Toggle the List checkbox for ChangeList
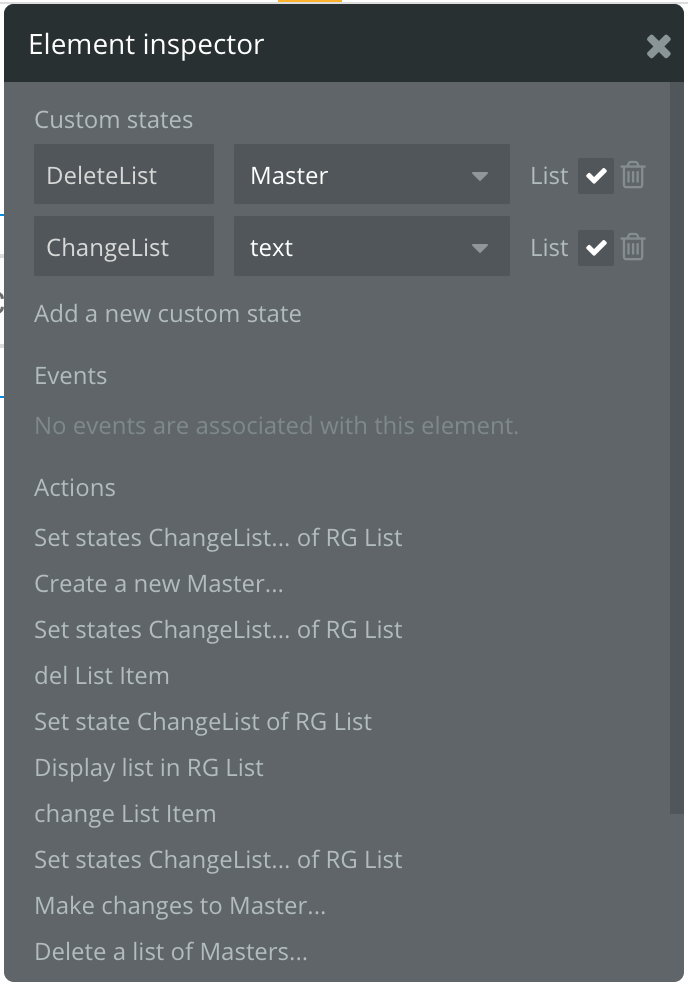This screenshot has height=988, width=688. coord(596,248)
